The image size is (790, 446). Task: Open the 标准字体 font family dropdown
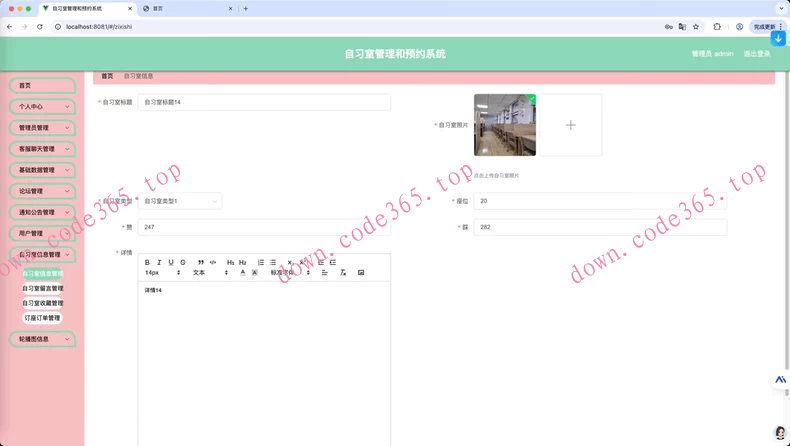pyautogui.click(x=290, y=273)
